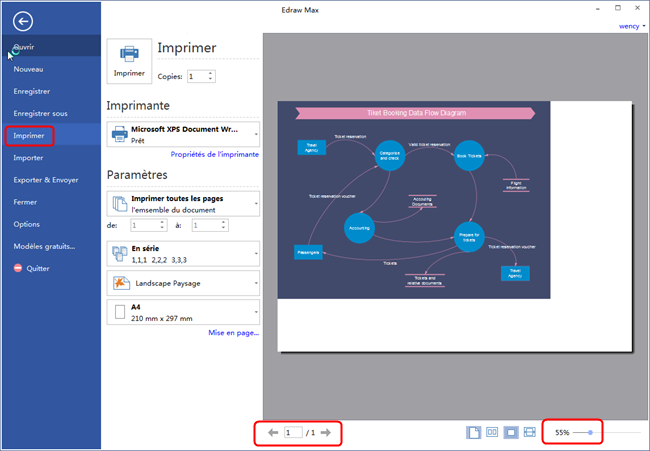650x451 pixels.
Task: Click the diagram print preview page
Action: click(x=455, y=226)
